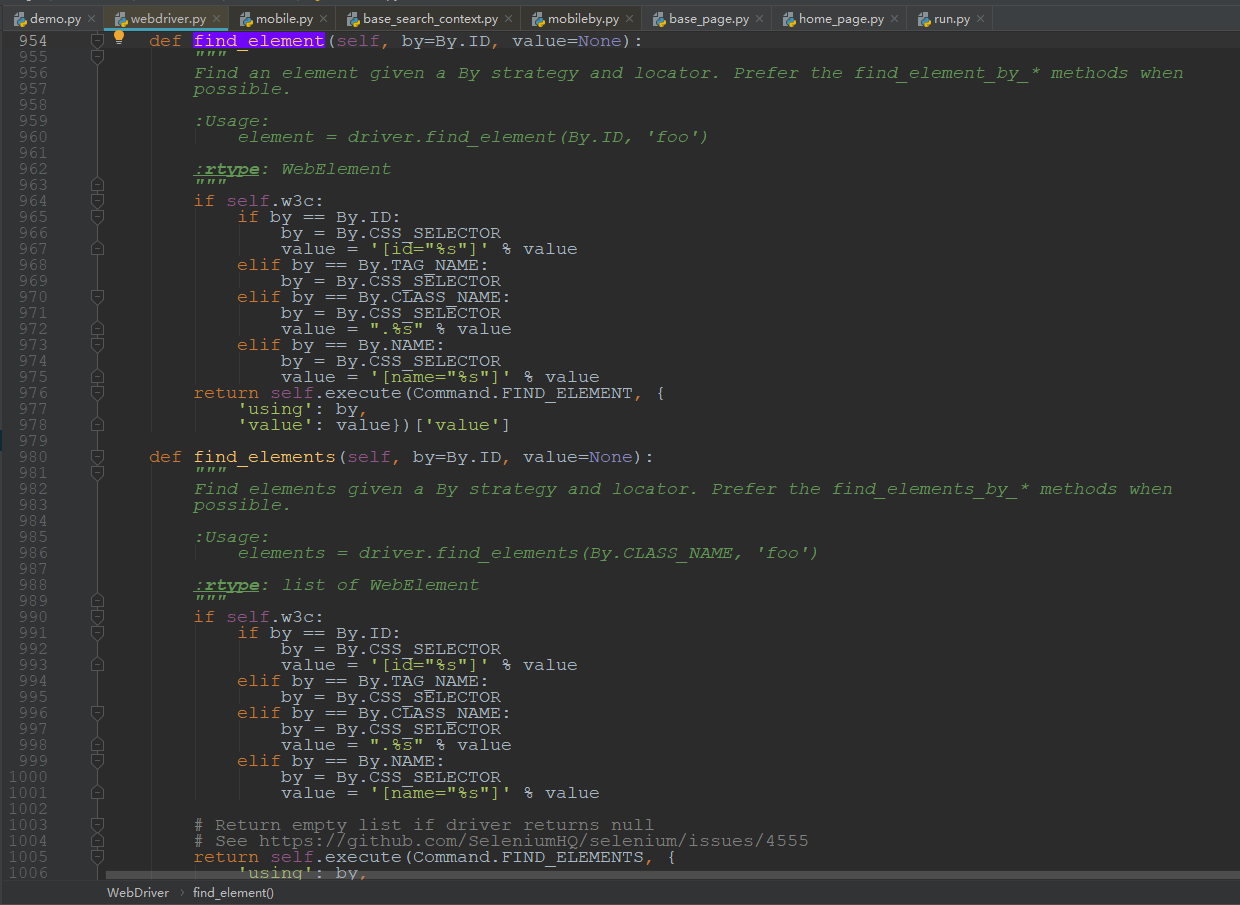This screenshot has width=1240, height=905.
Task: Switch to the demo.py tab
Action: click(55, 16)
